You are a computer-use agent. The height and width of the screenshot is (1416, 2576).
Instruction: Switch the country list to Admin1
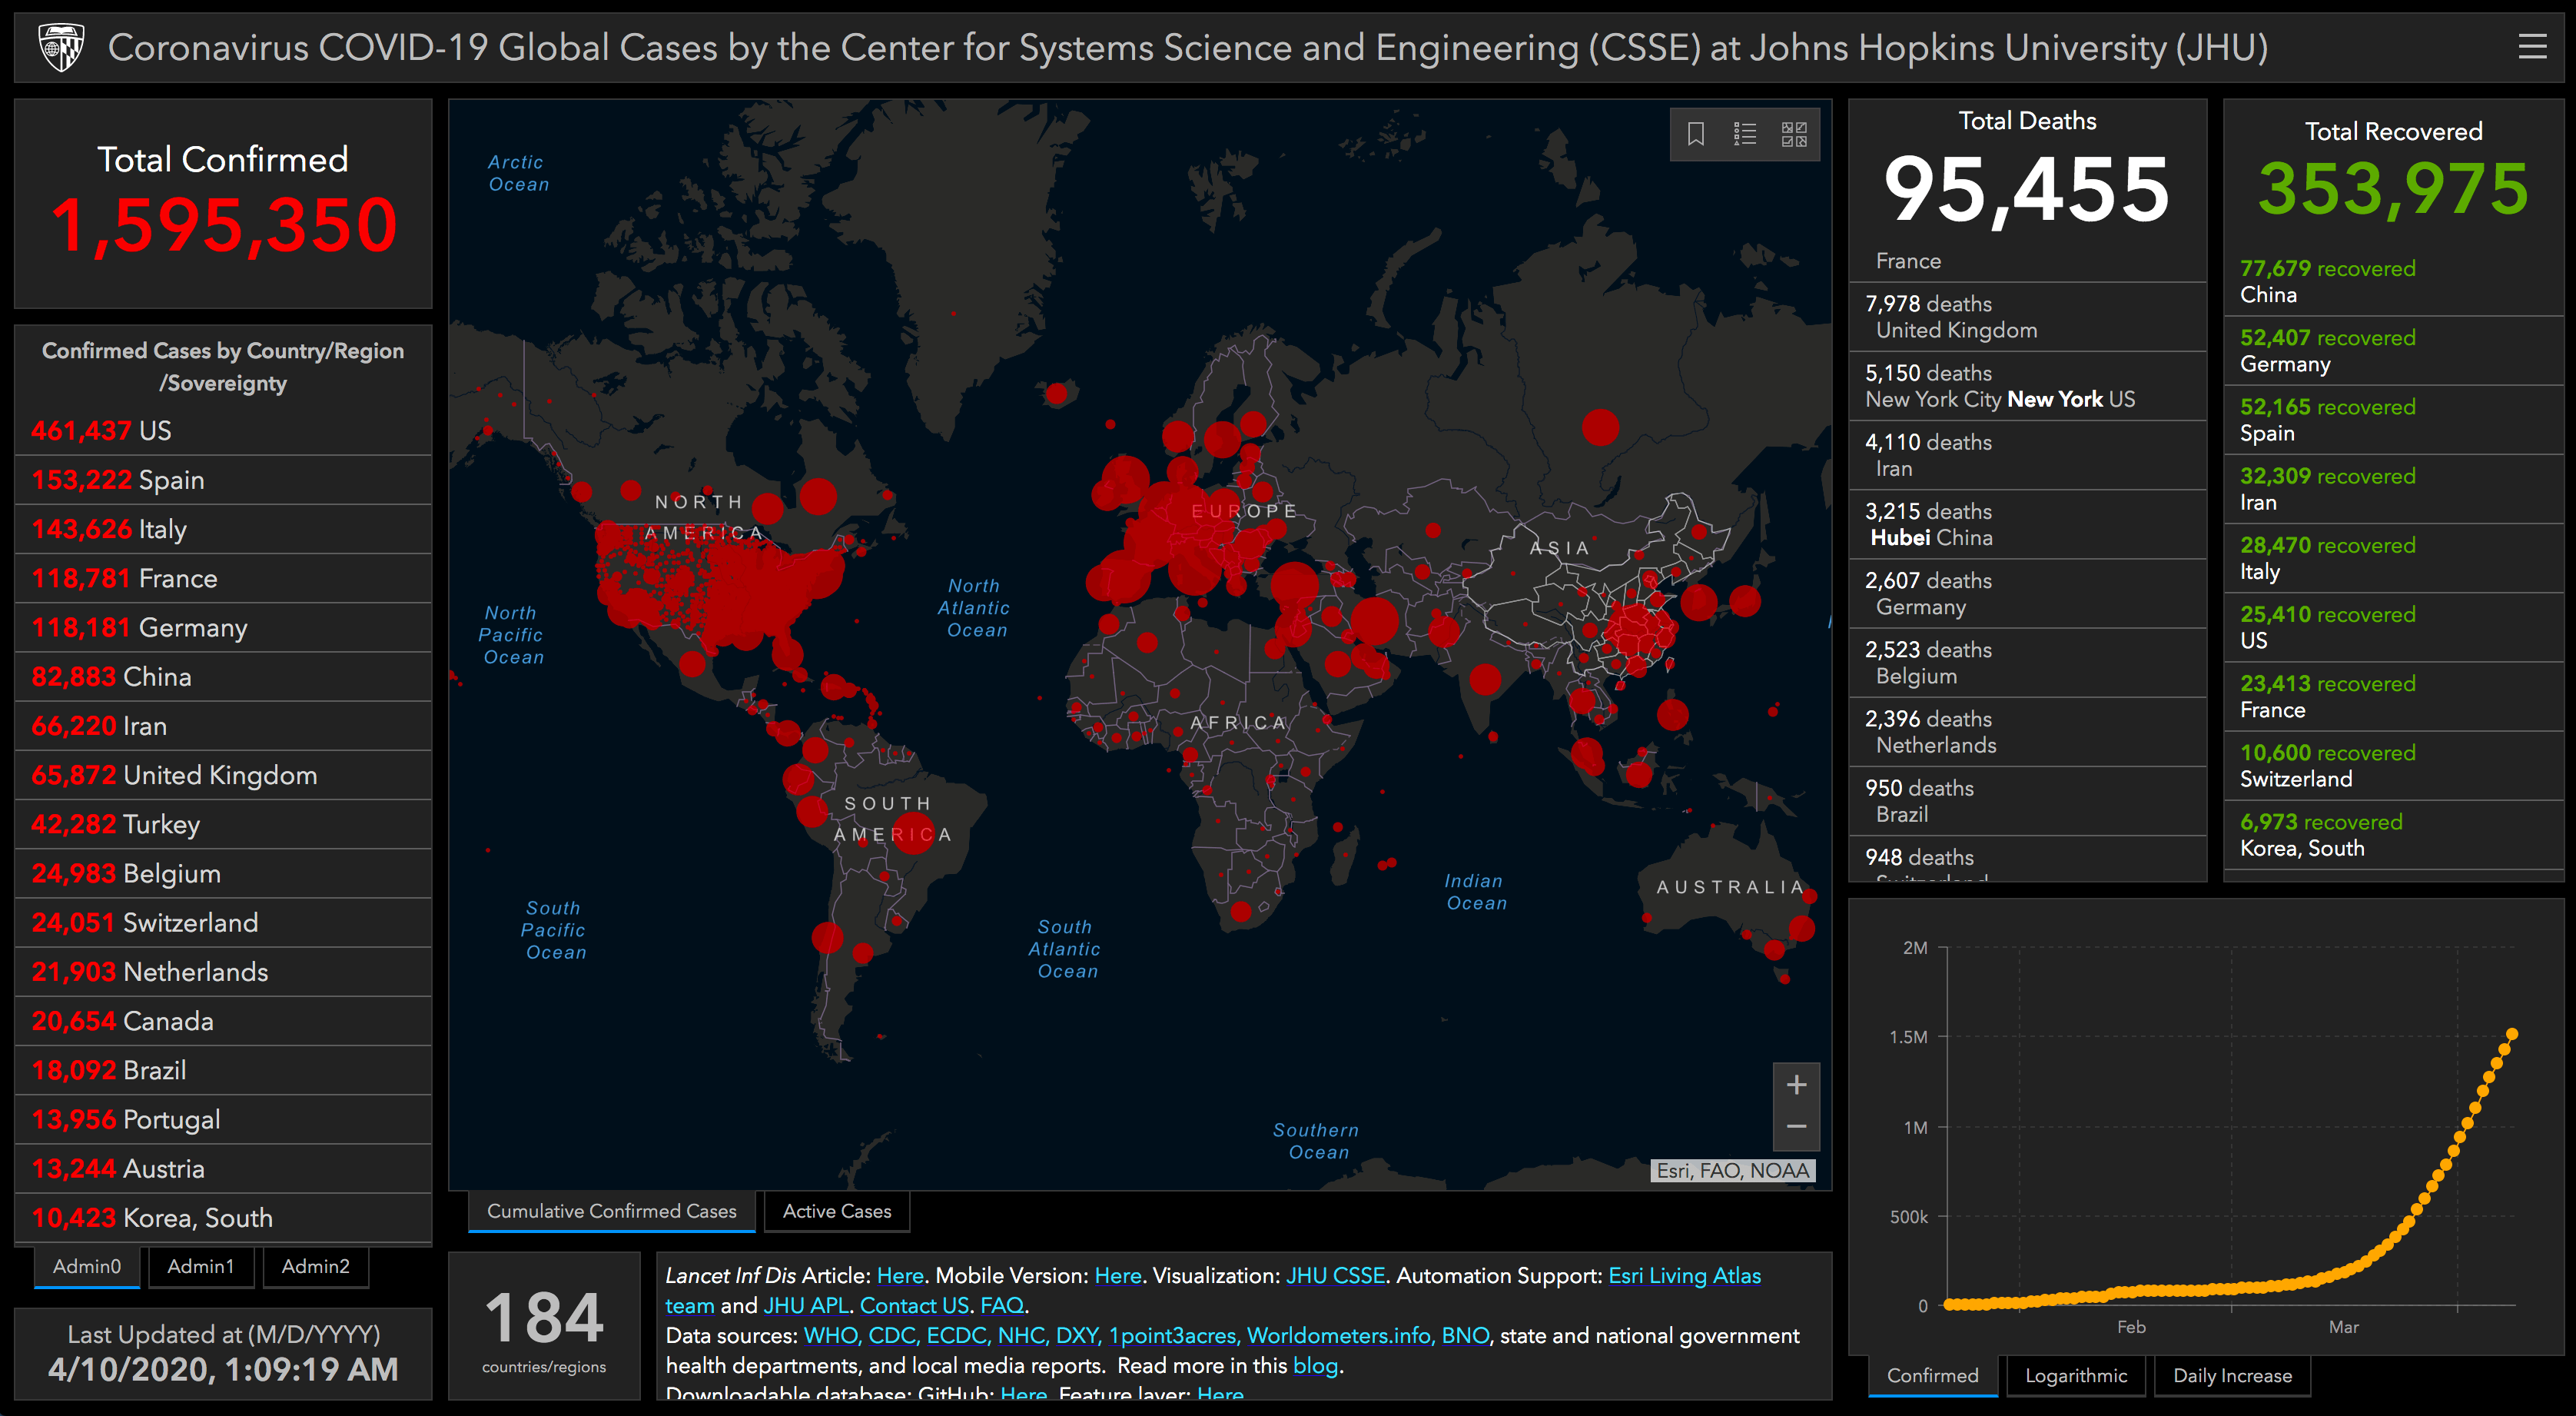pyautogui.click(x=200, y=1266)
